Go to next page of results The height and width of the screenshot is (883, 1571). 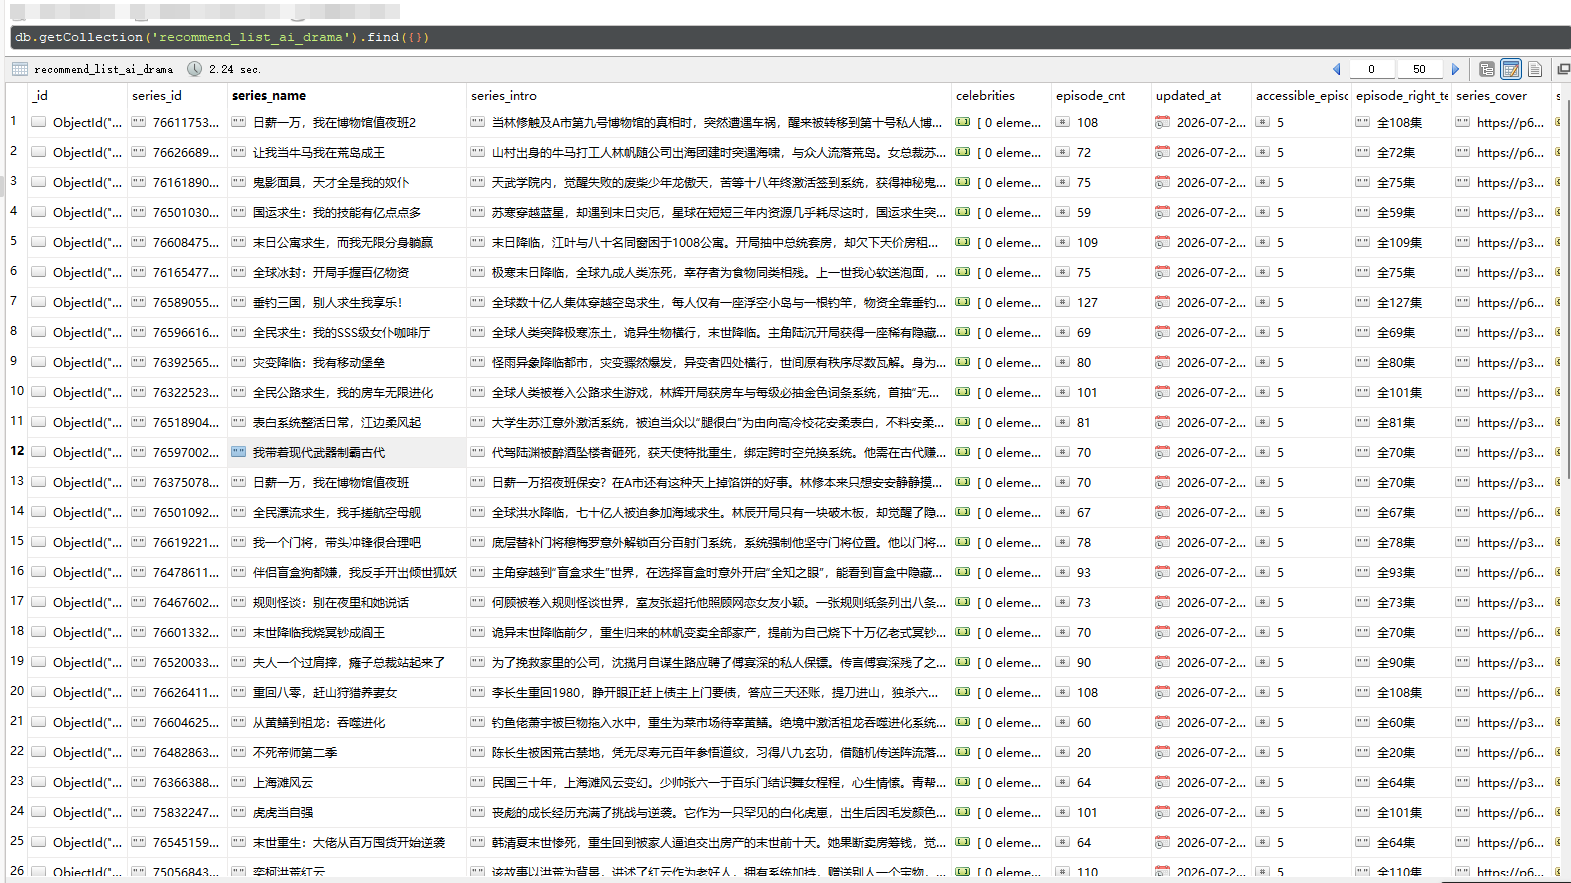tap(1456, 69)
